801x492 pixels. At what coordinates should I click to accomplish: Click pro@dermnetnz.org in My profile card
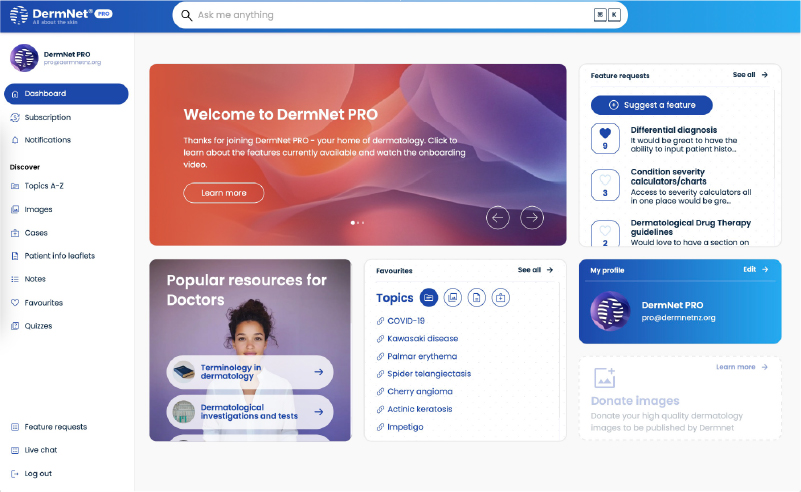click(678, 318)
